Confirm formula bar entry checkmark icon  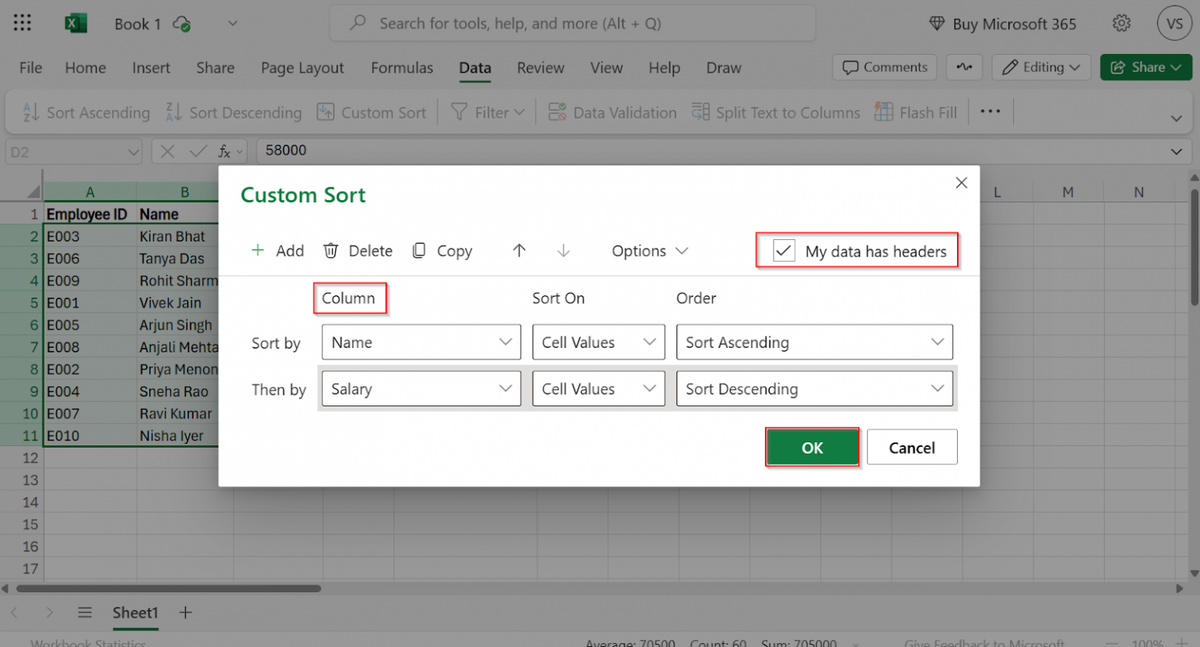(197, 151)
